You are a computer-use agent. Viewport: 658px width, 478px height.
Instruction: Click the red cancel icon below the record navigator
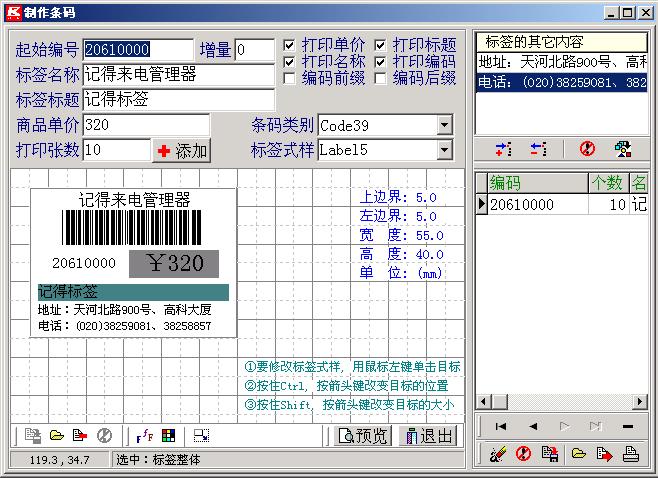click(523, 454)
